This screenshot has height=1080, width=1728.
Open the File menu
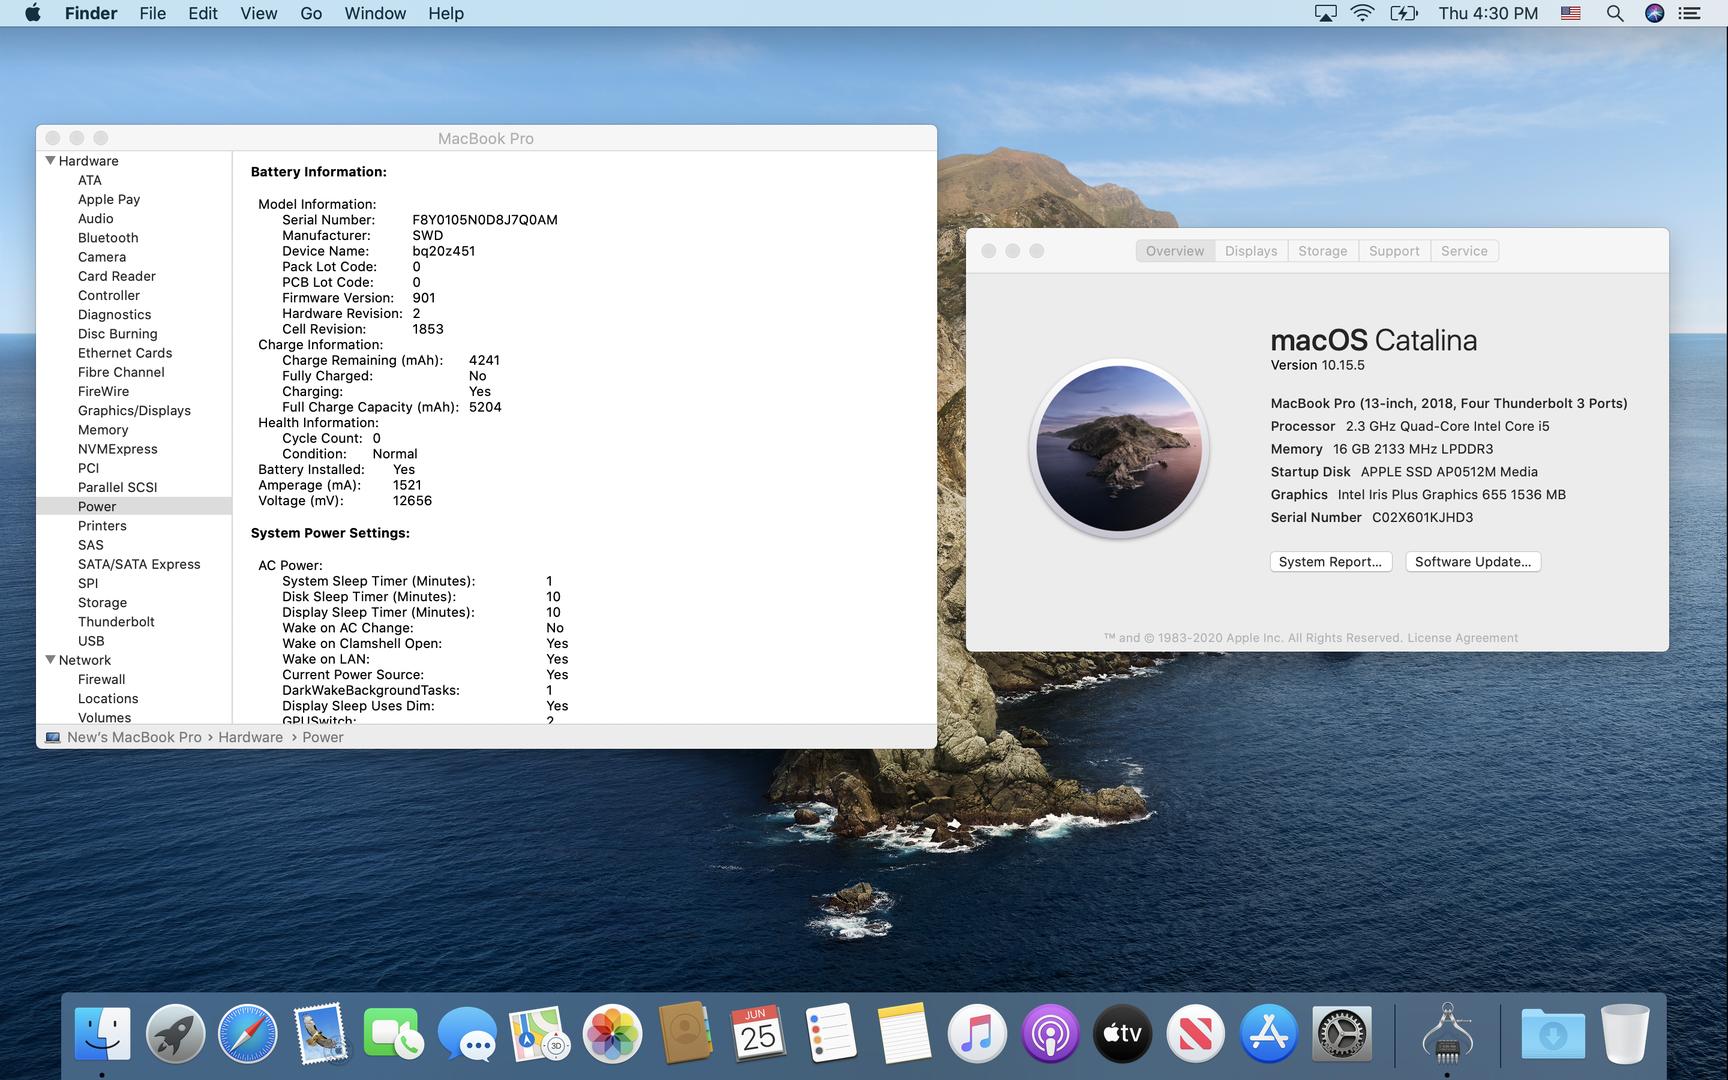pos(153,13)
